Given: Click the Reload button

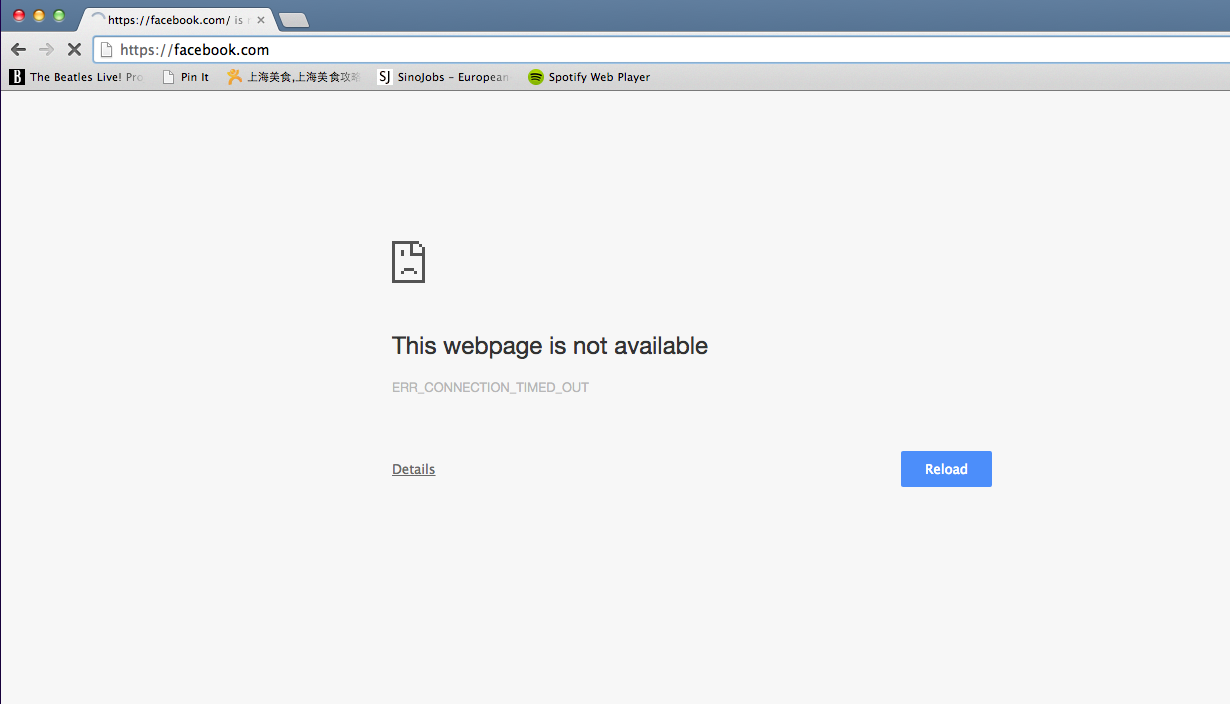Looking at the screenshot, I should (946, 469).
